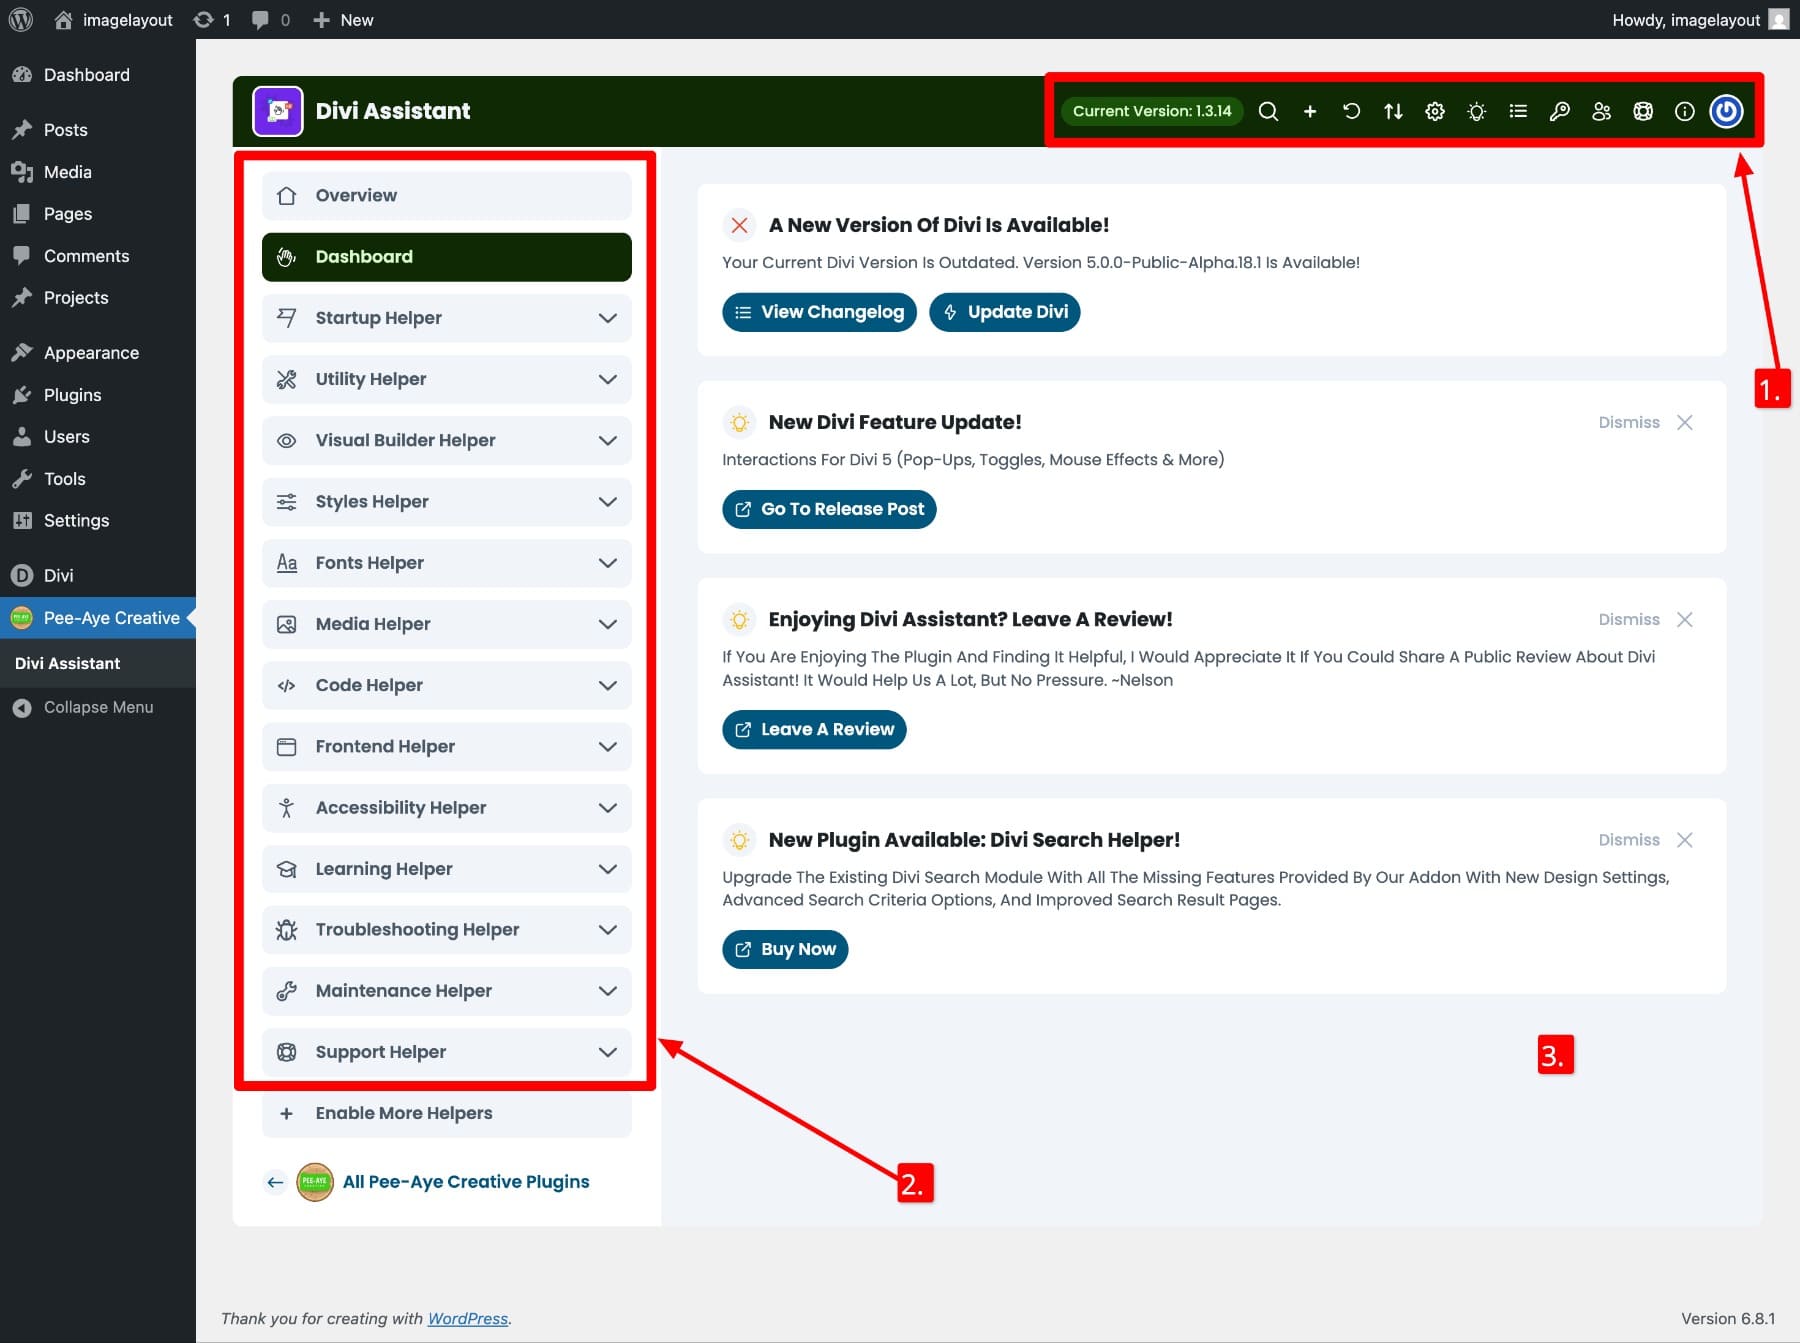This screenshot has width=1800, height=1343.
Task: Select the Dashboard item in Divi Assistant sidebar
Action: coord(446,257)
